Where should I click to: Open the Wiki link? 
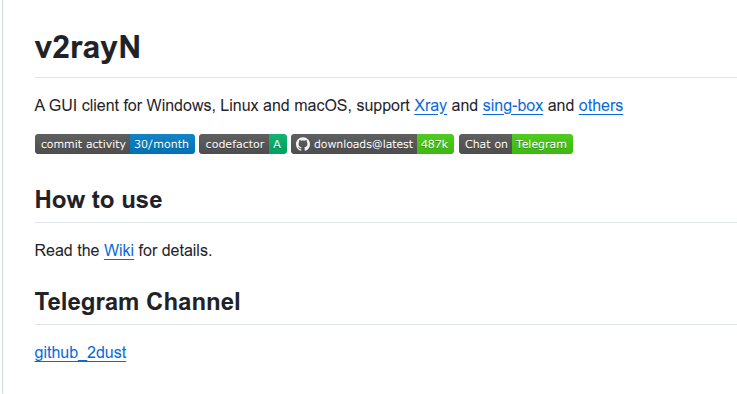click(119, 251)
